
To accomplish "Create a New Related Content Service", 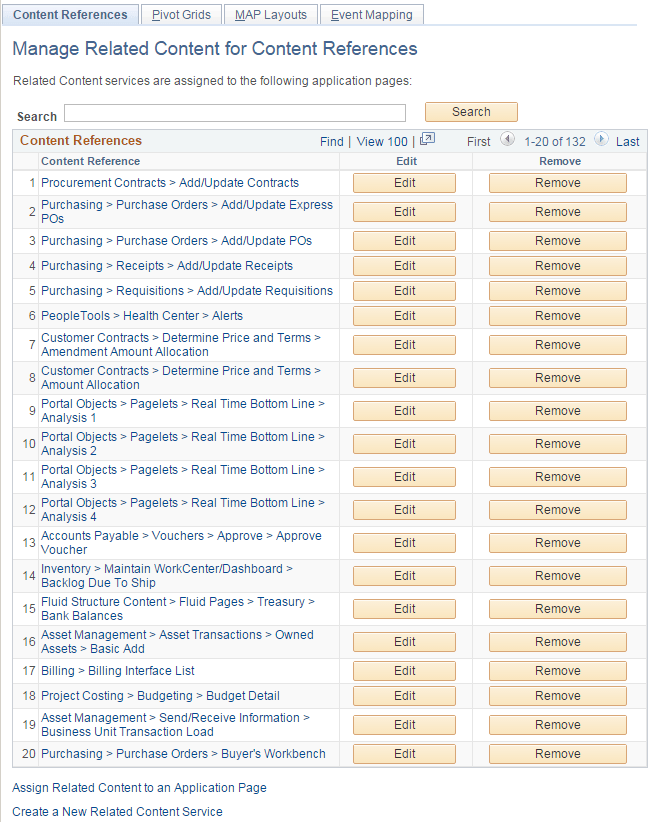I will click(117, 812).
